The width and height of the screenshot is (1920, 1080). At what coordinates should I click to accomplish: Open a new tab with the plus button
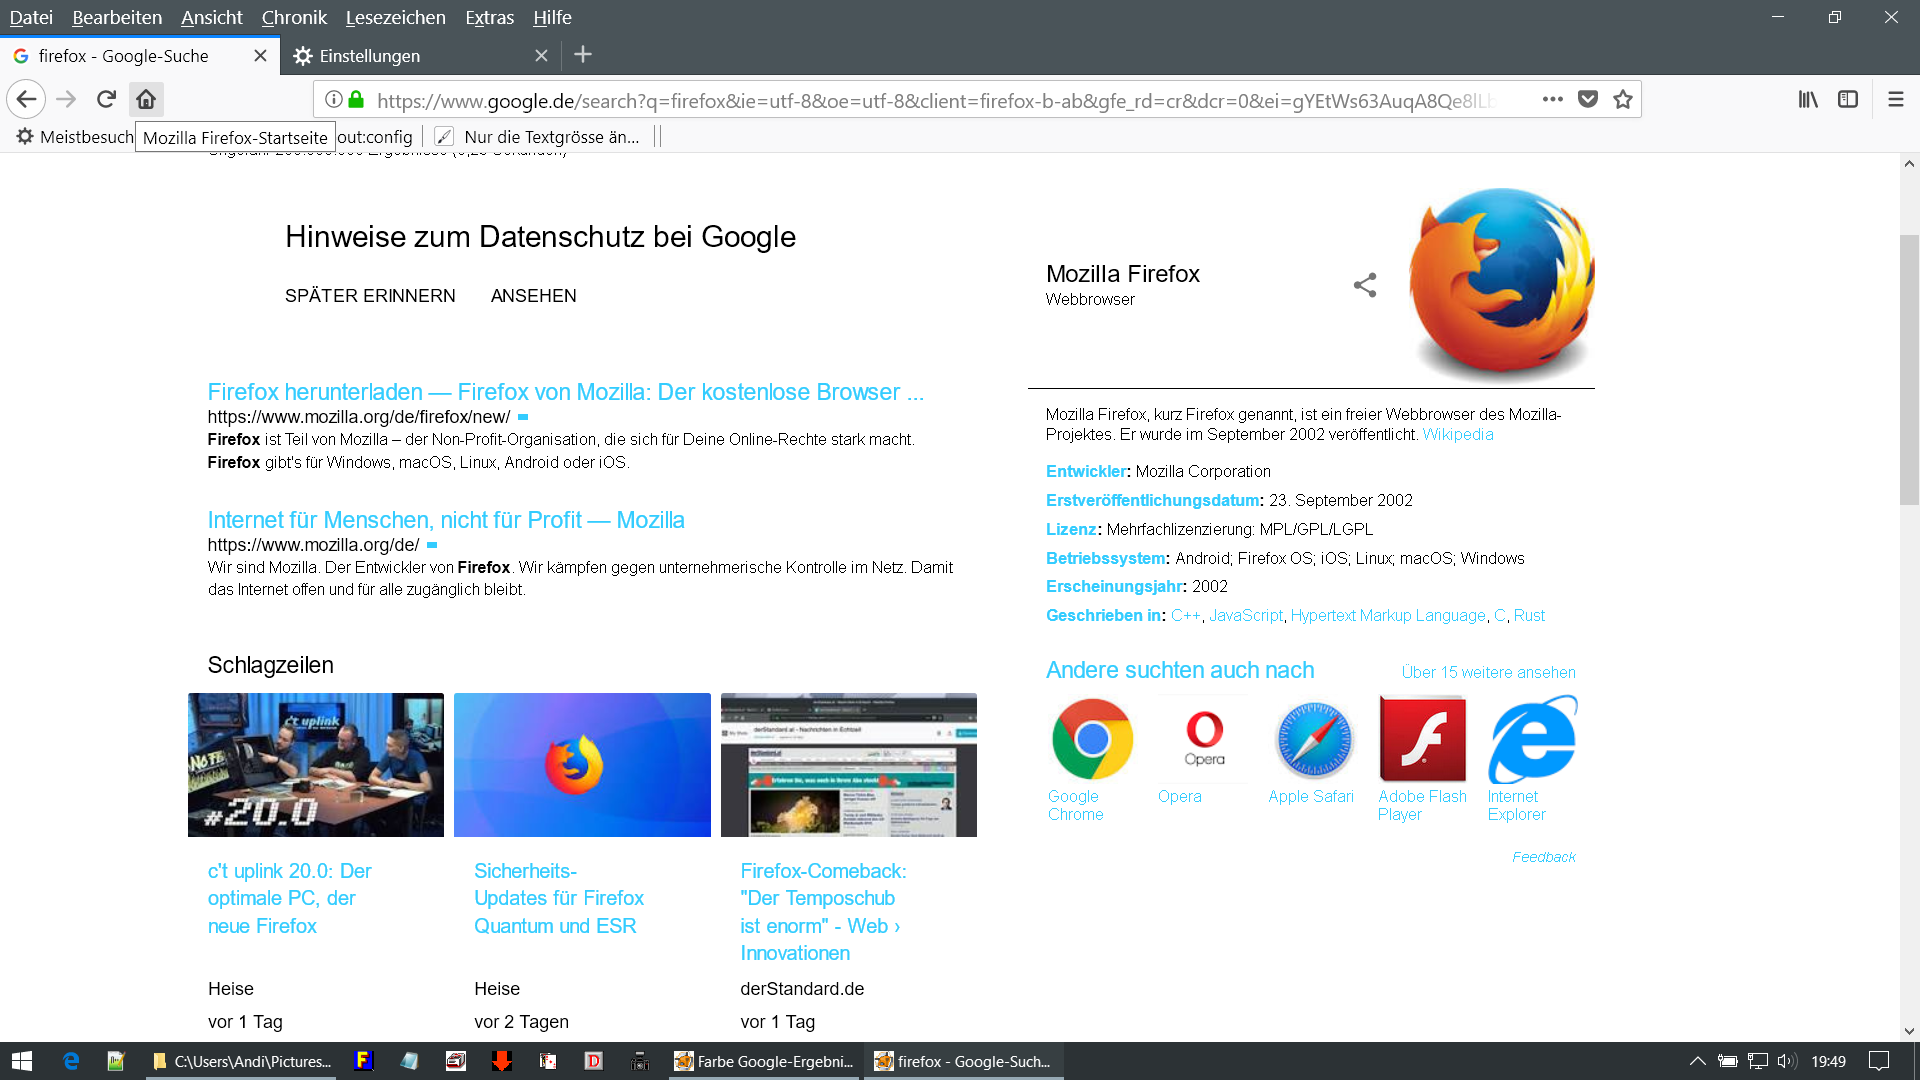[x=583, y=55]
